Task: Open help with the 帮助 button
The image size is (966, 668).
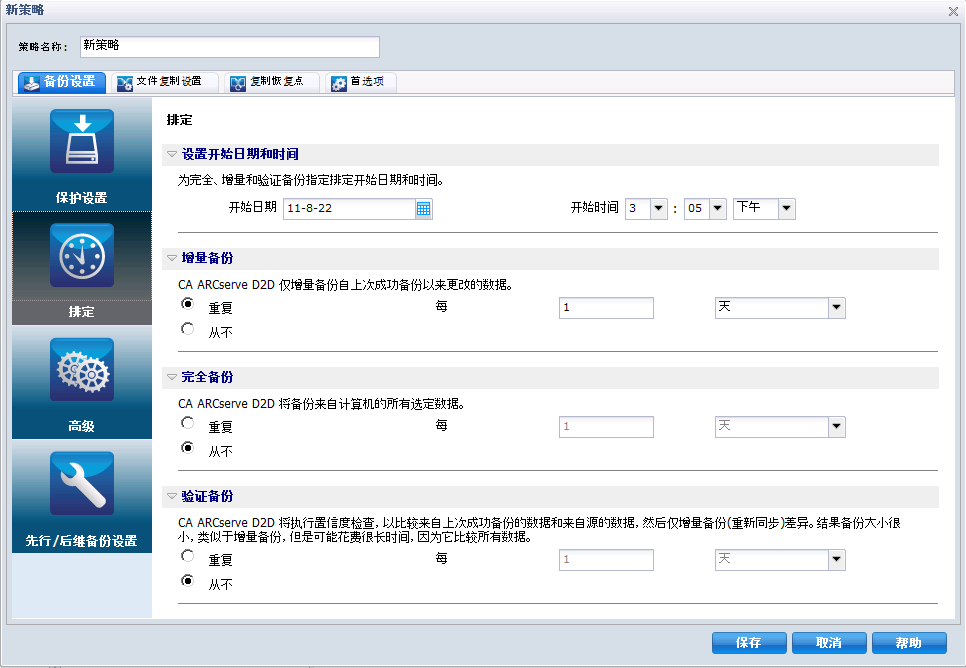Action: (x=910, y=643)
